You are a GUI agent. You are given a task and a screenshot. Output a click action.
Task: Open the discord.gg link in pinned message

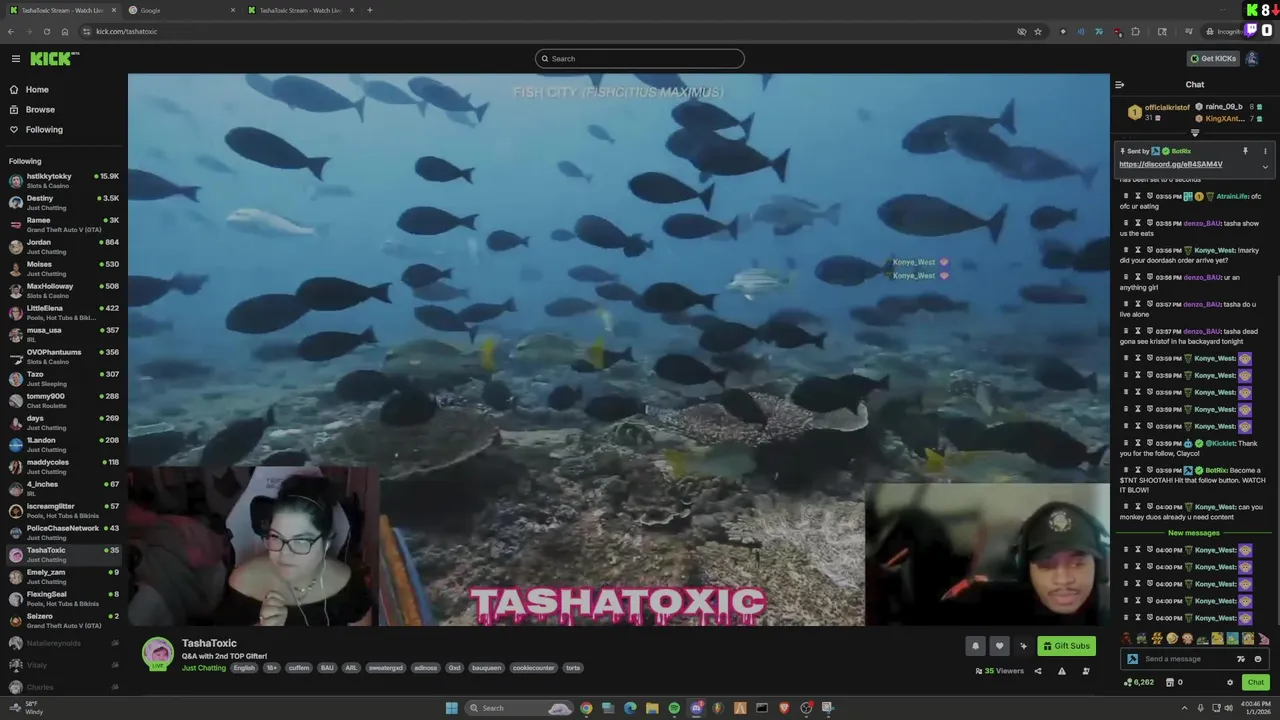tap(1170, 164)
